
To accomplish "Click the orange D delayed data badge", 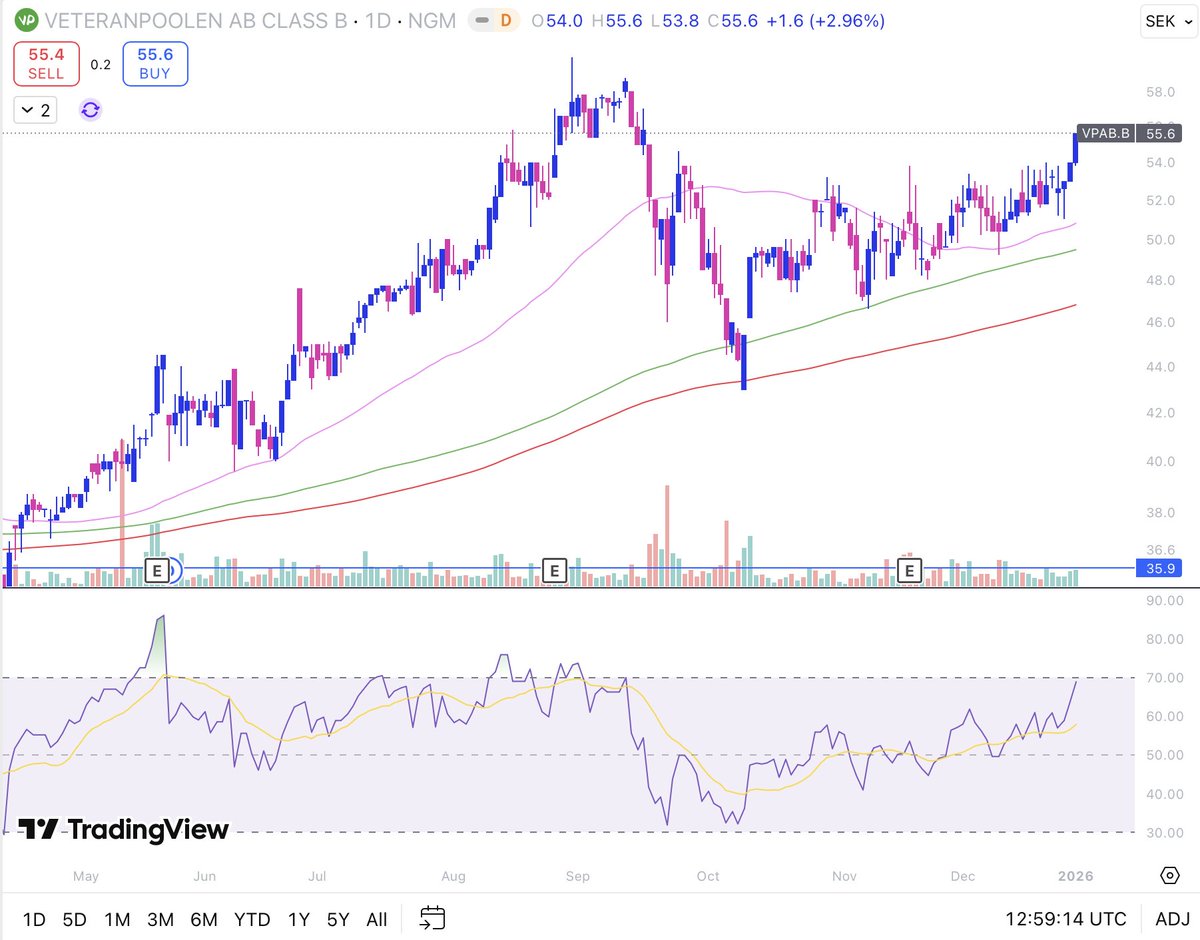I will click(x=506, y=20).
